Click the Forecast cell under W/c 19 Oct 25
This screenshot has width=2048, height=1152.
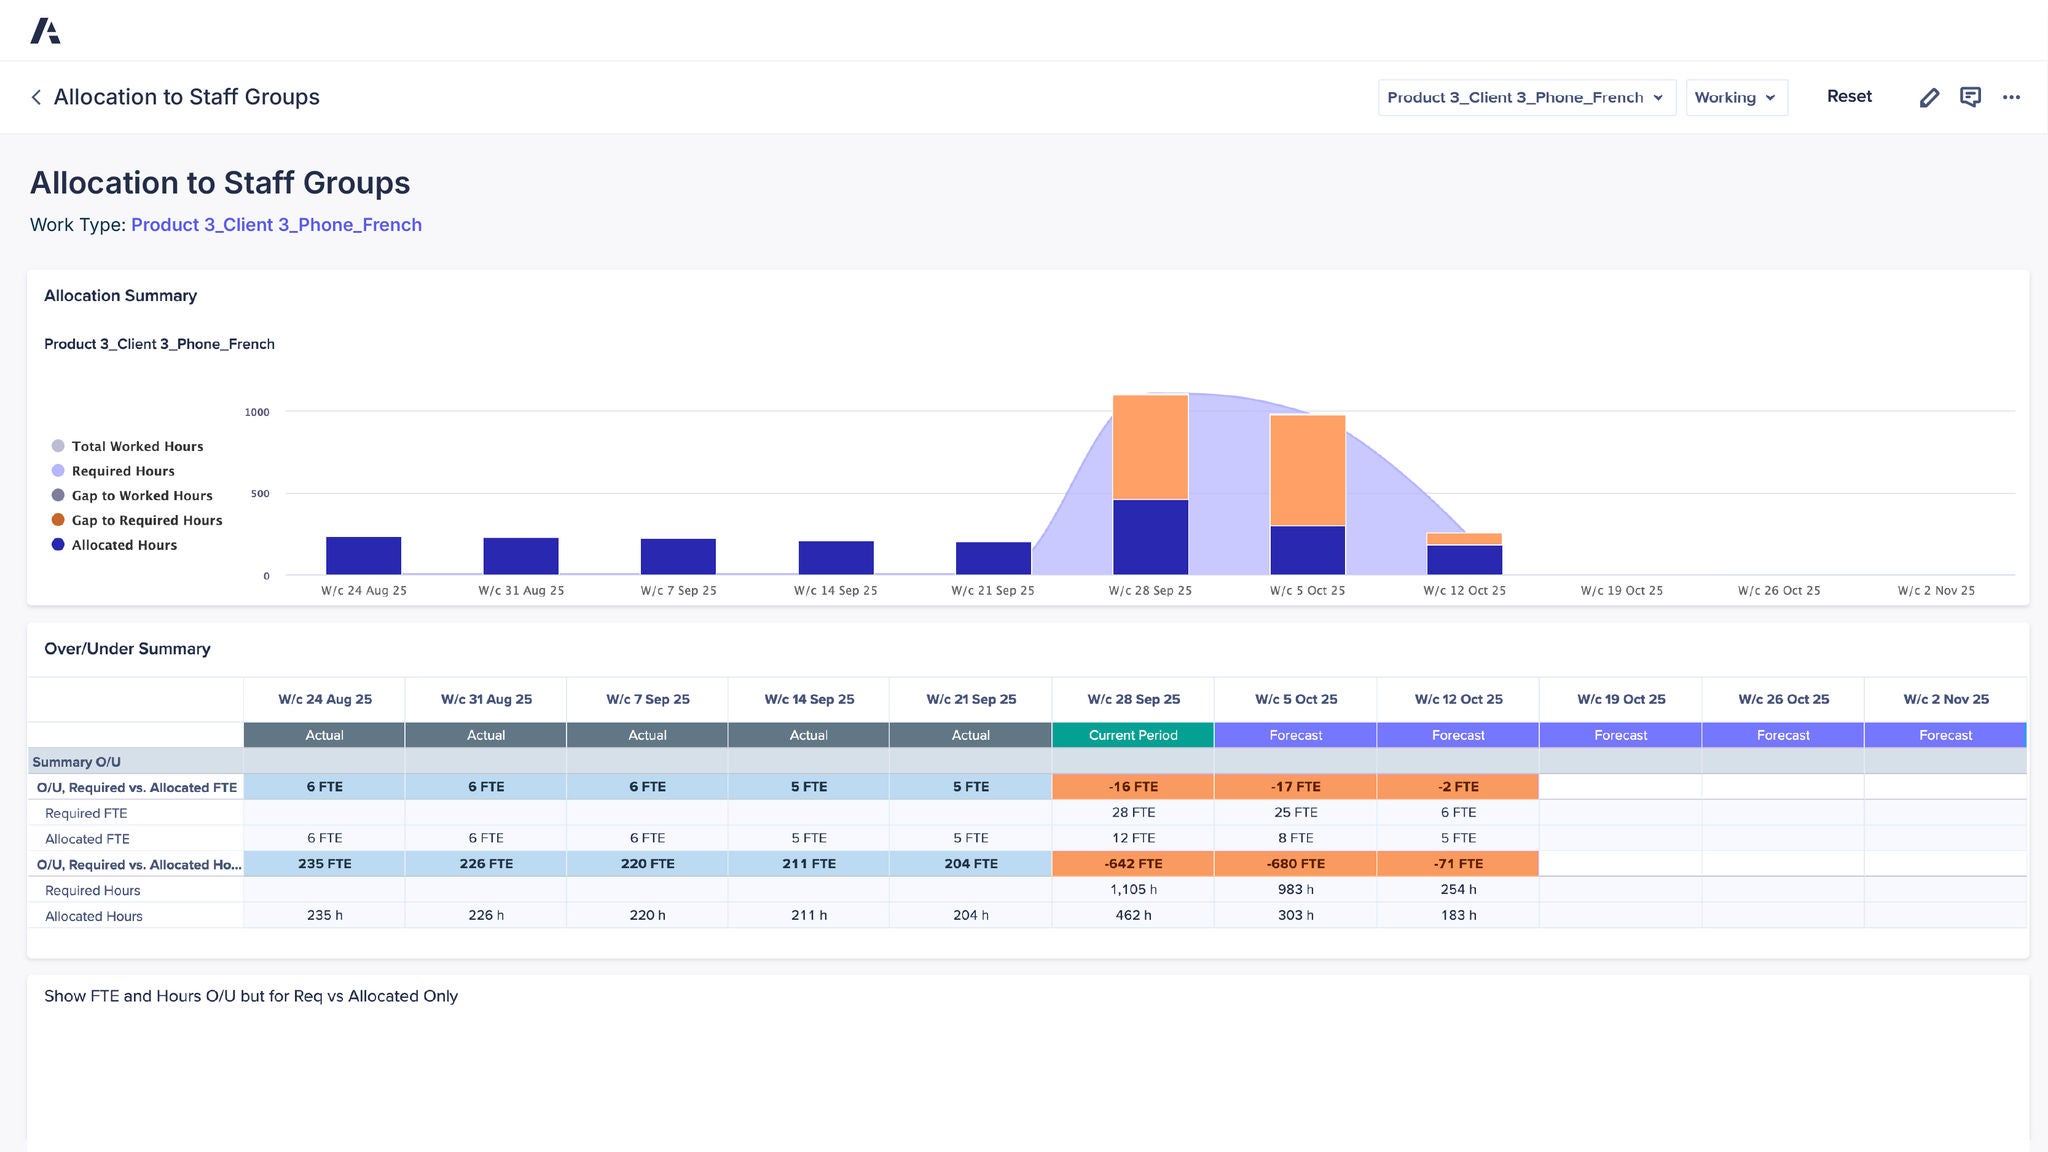click(1621, 735)
